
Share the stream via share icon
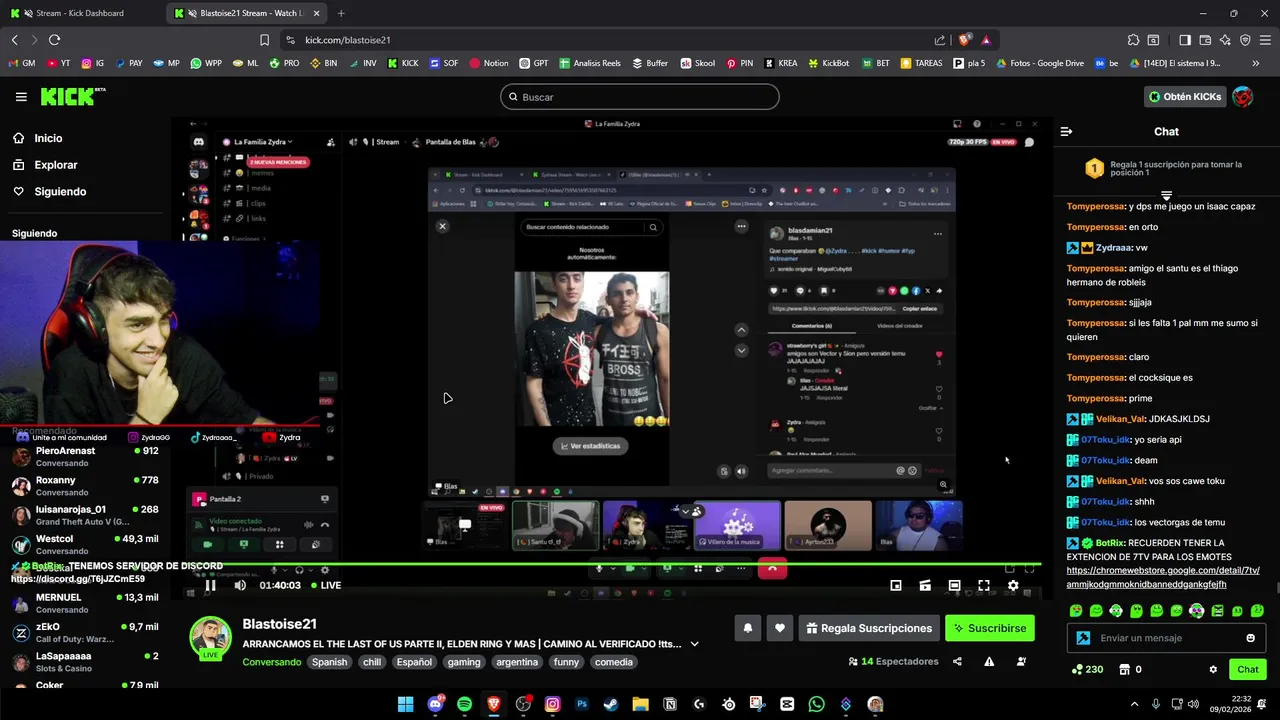957,661
